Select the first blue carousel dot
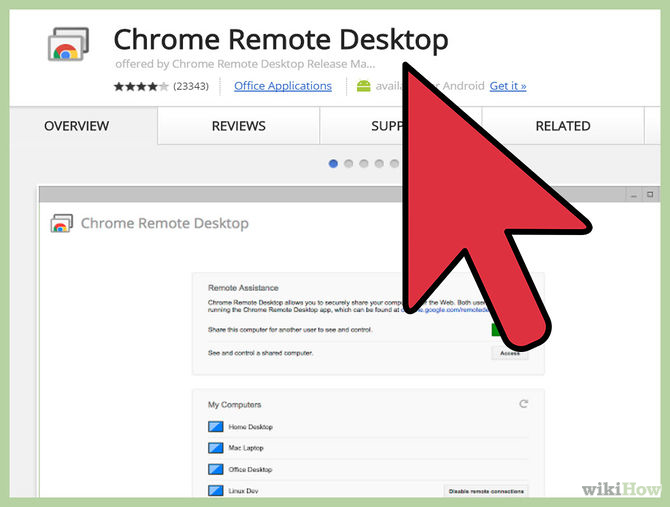Viewport: 670px width, 507px height. click(x=334, y=164)
